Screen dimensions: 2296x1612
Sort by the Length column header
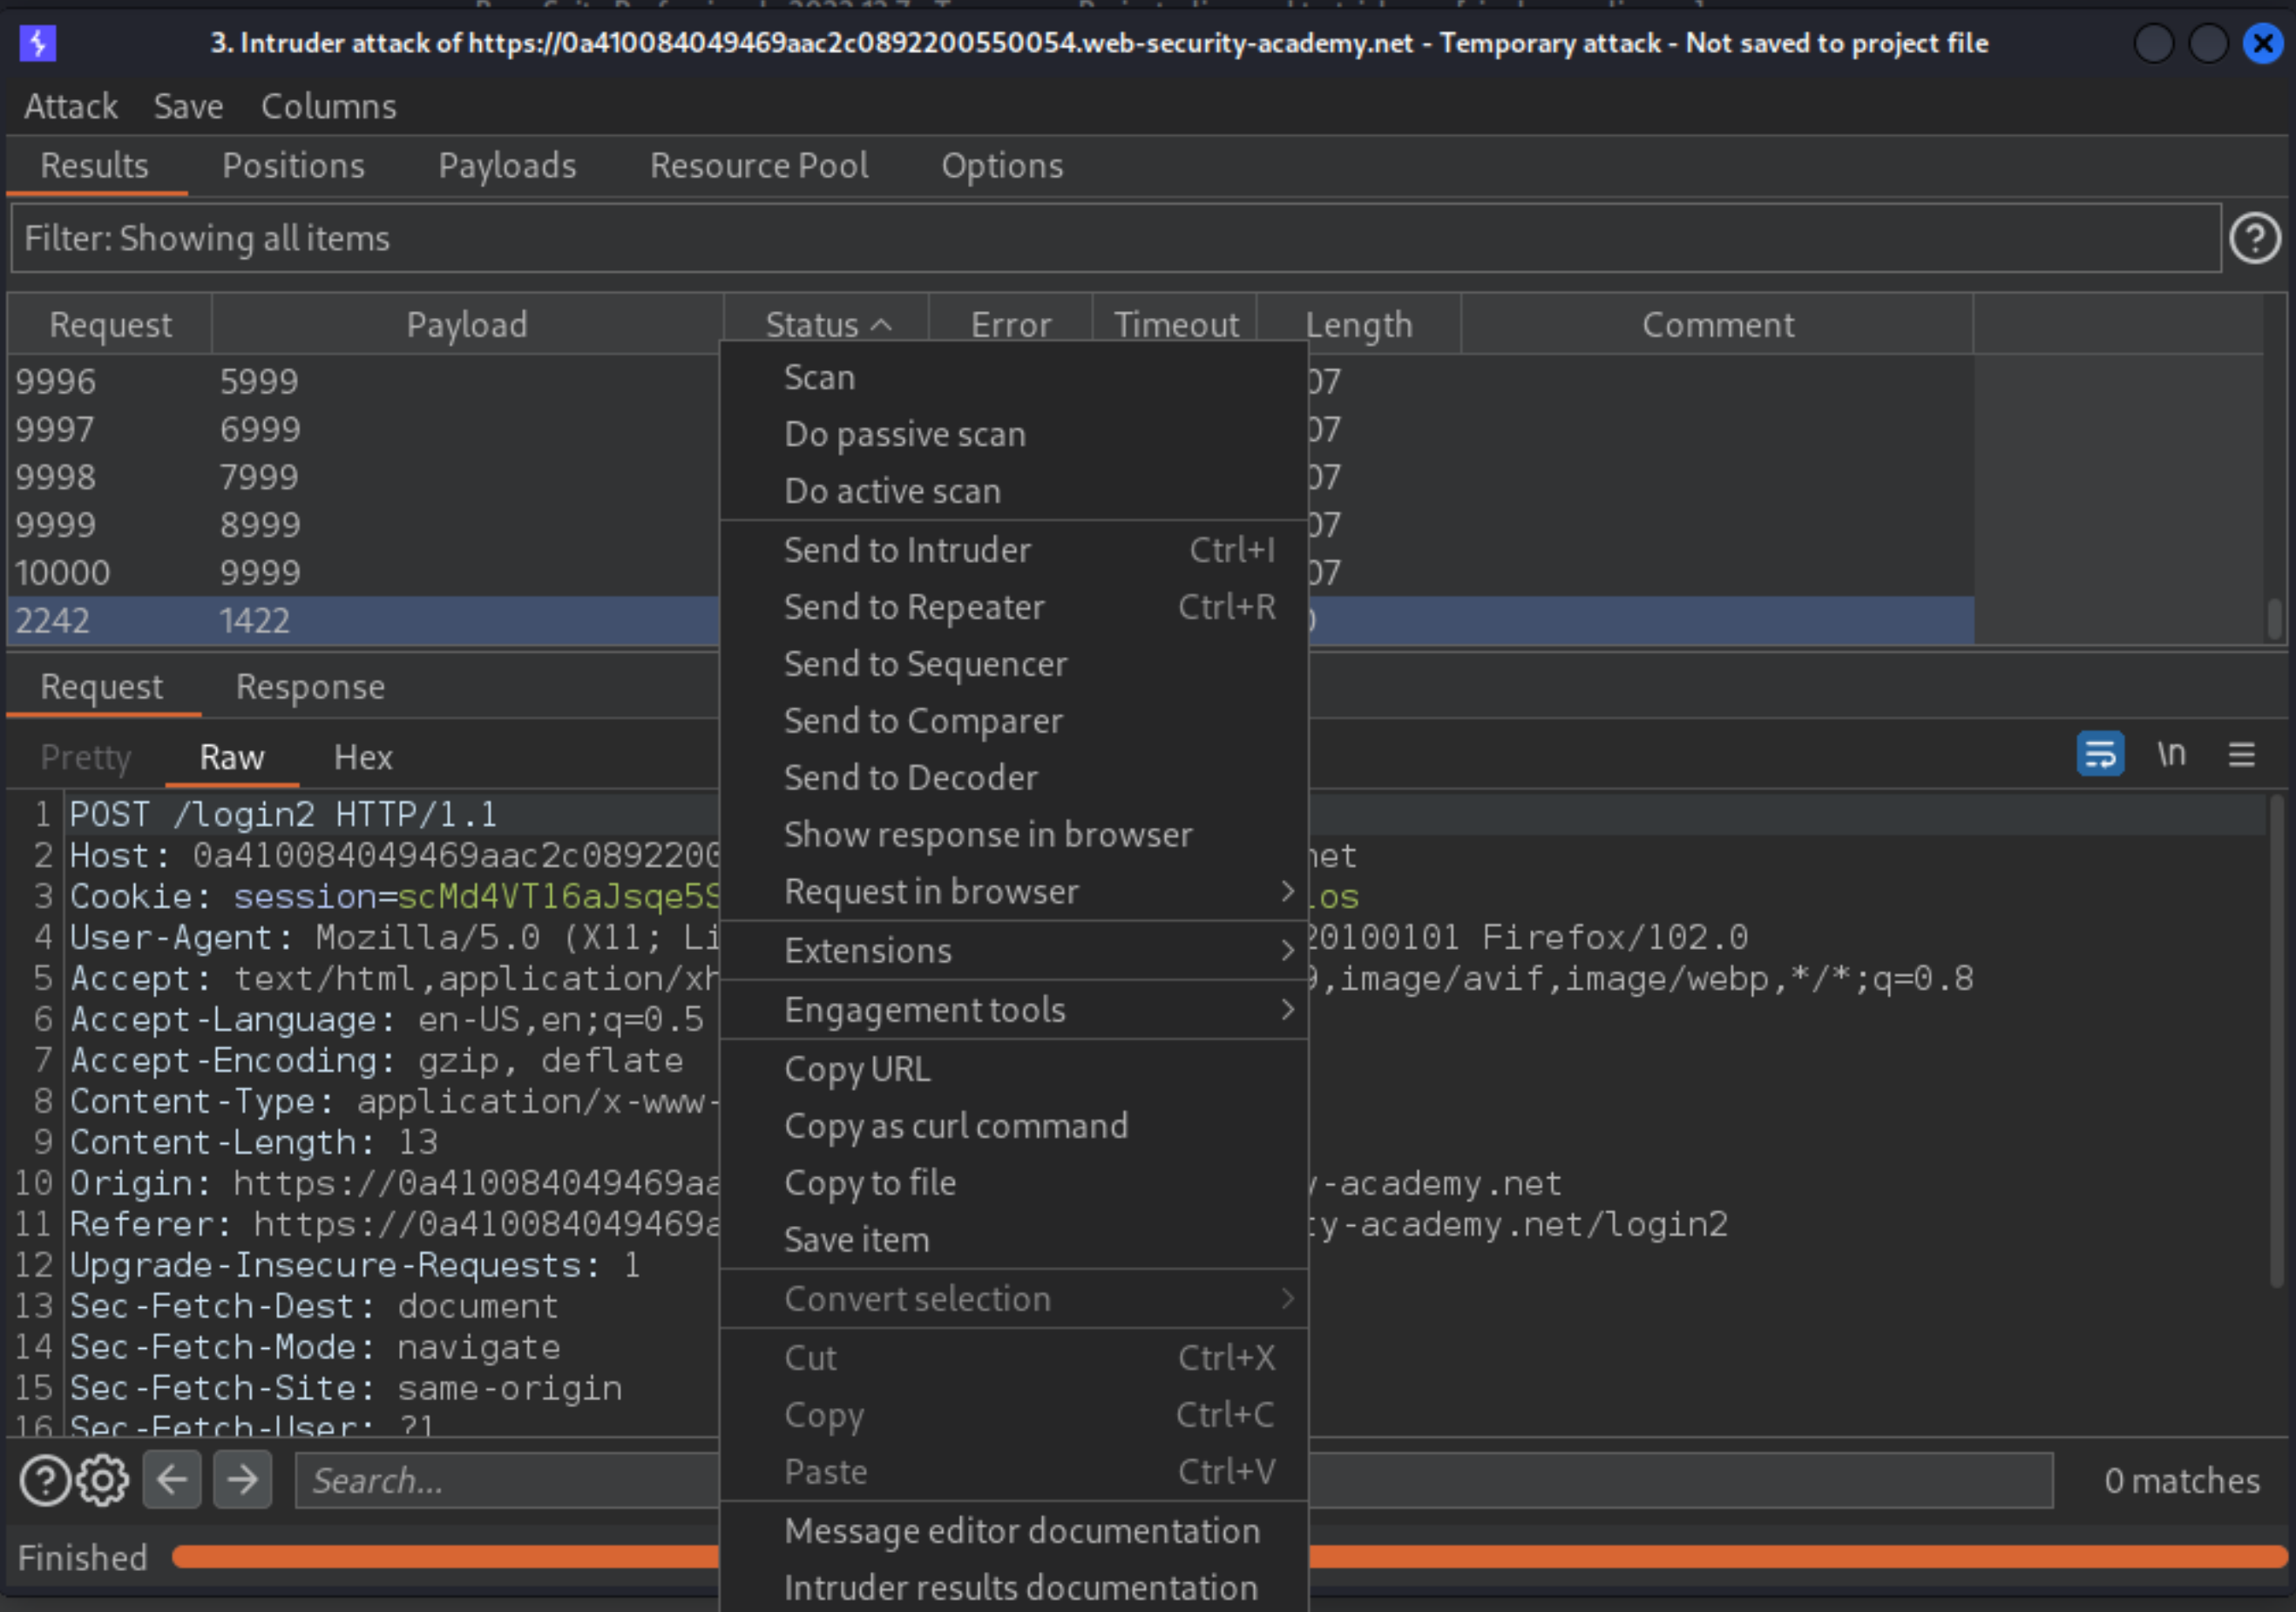pos(1359,325)
